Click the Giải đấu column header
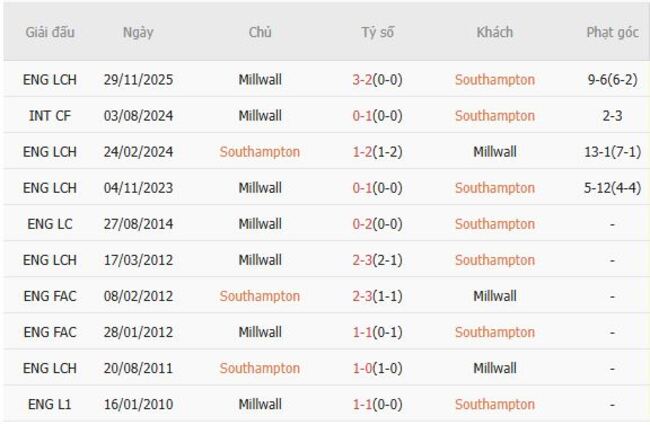This screenshot has width=650, height=425. (x=49, y=32)
